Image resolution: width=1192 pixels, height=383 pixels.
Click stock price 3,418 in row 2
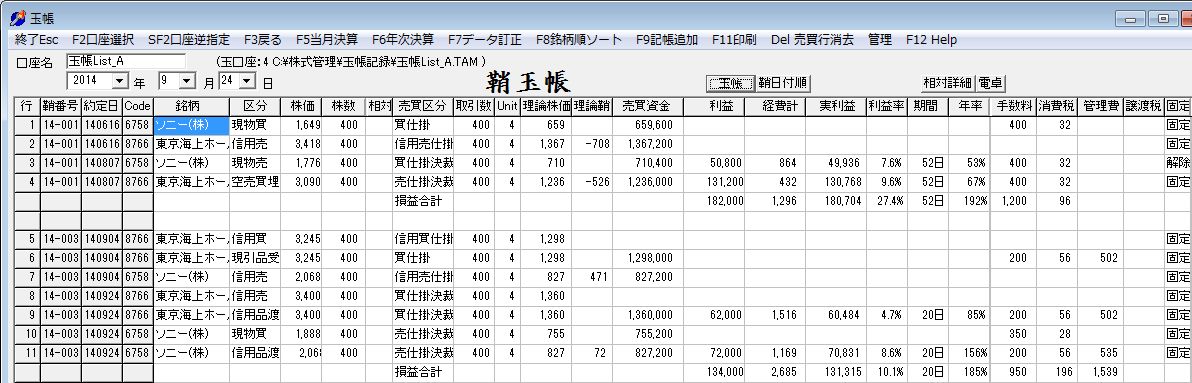[301, 144]
